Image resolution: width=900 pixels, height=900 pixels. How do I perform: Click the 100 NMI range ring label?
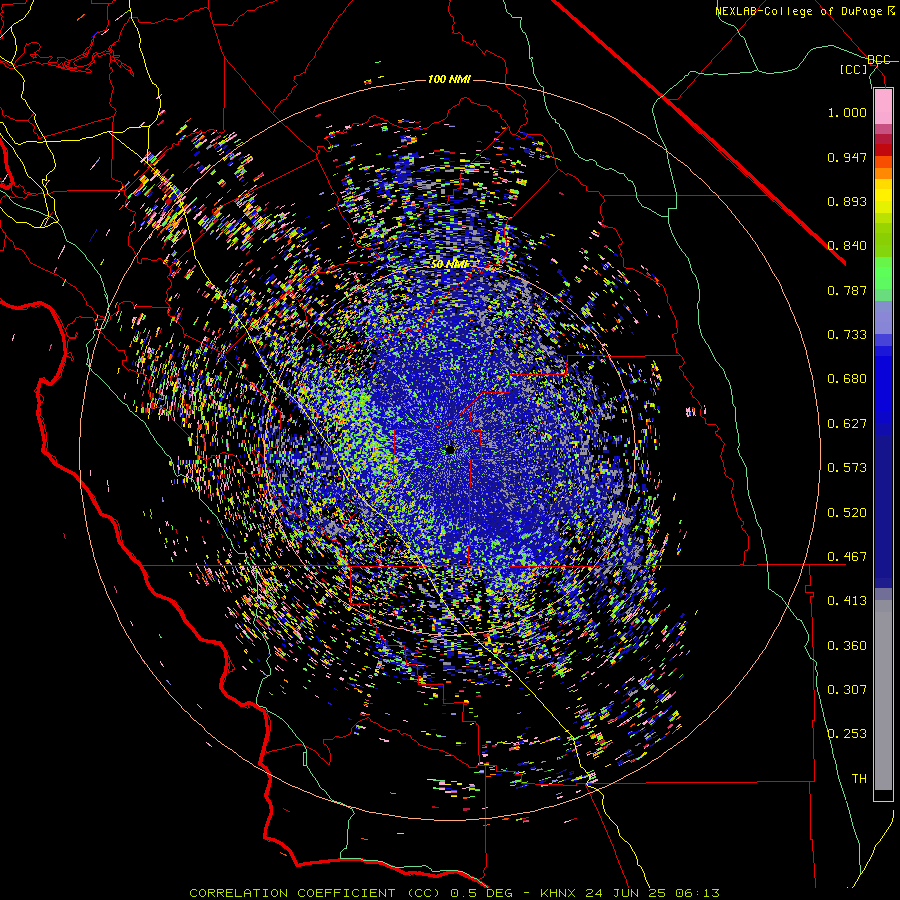pyautogui.click(x=449, y=79)
